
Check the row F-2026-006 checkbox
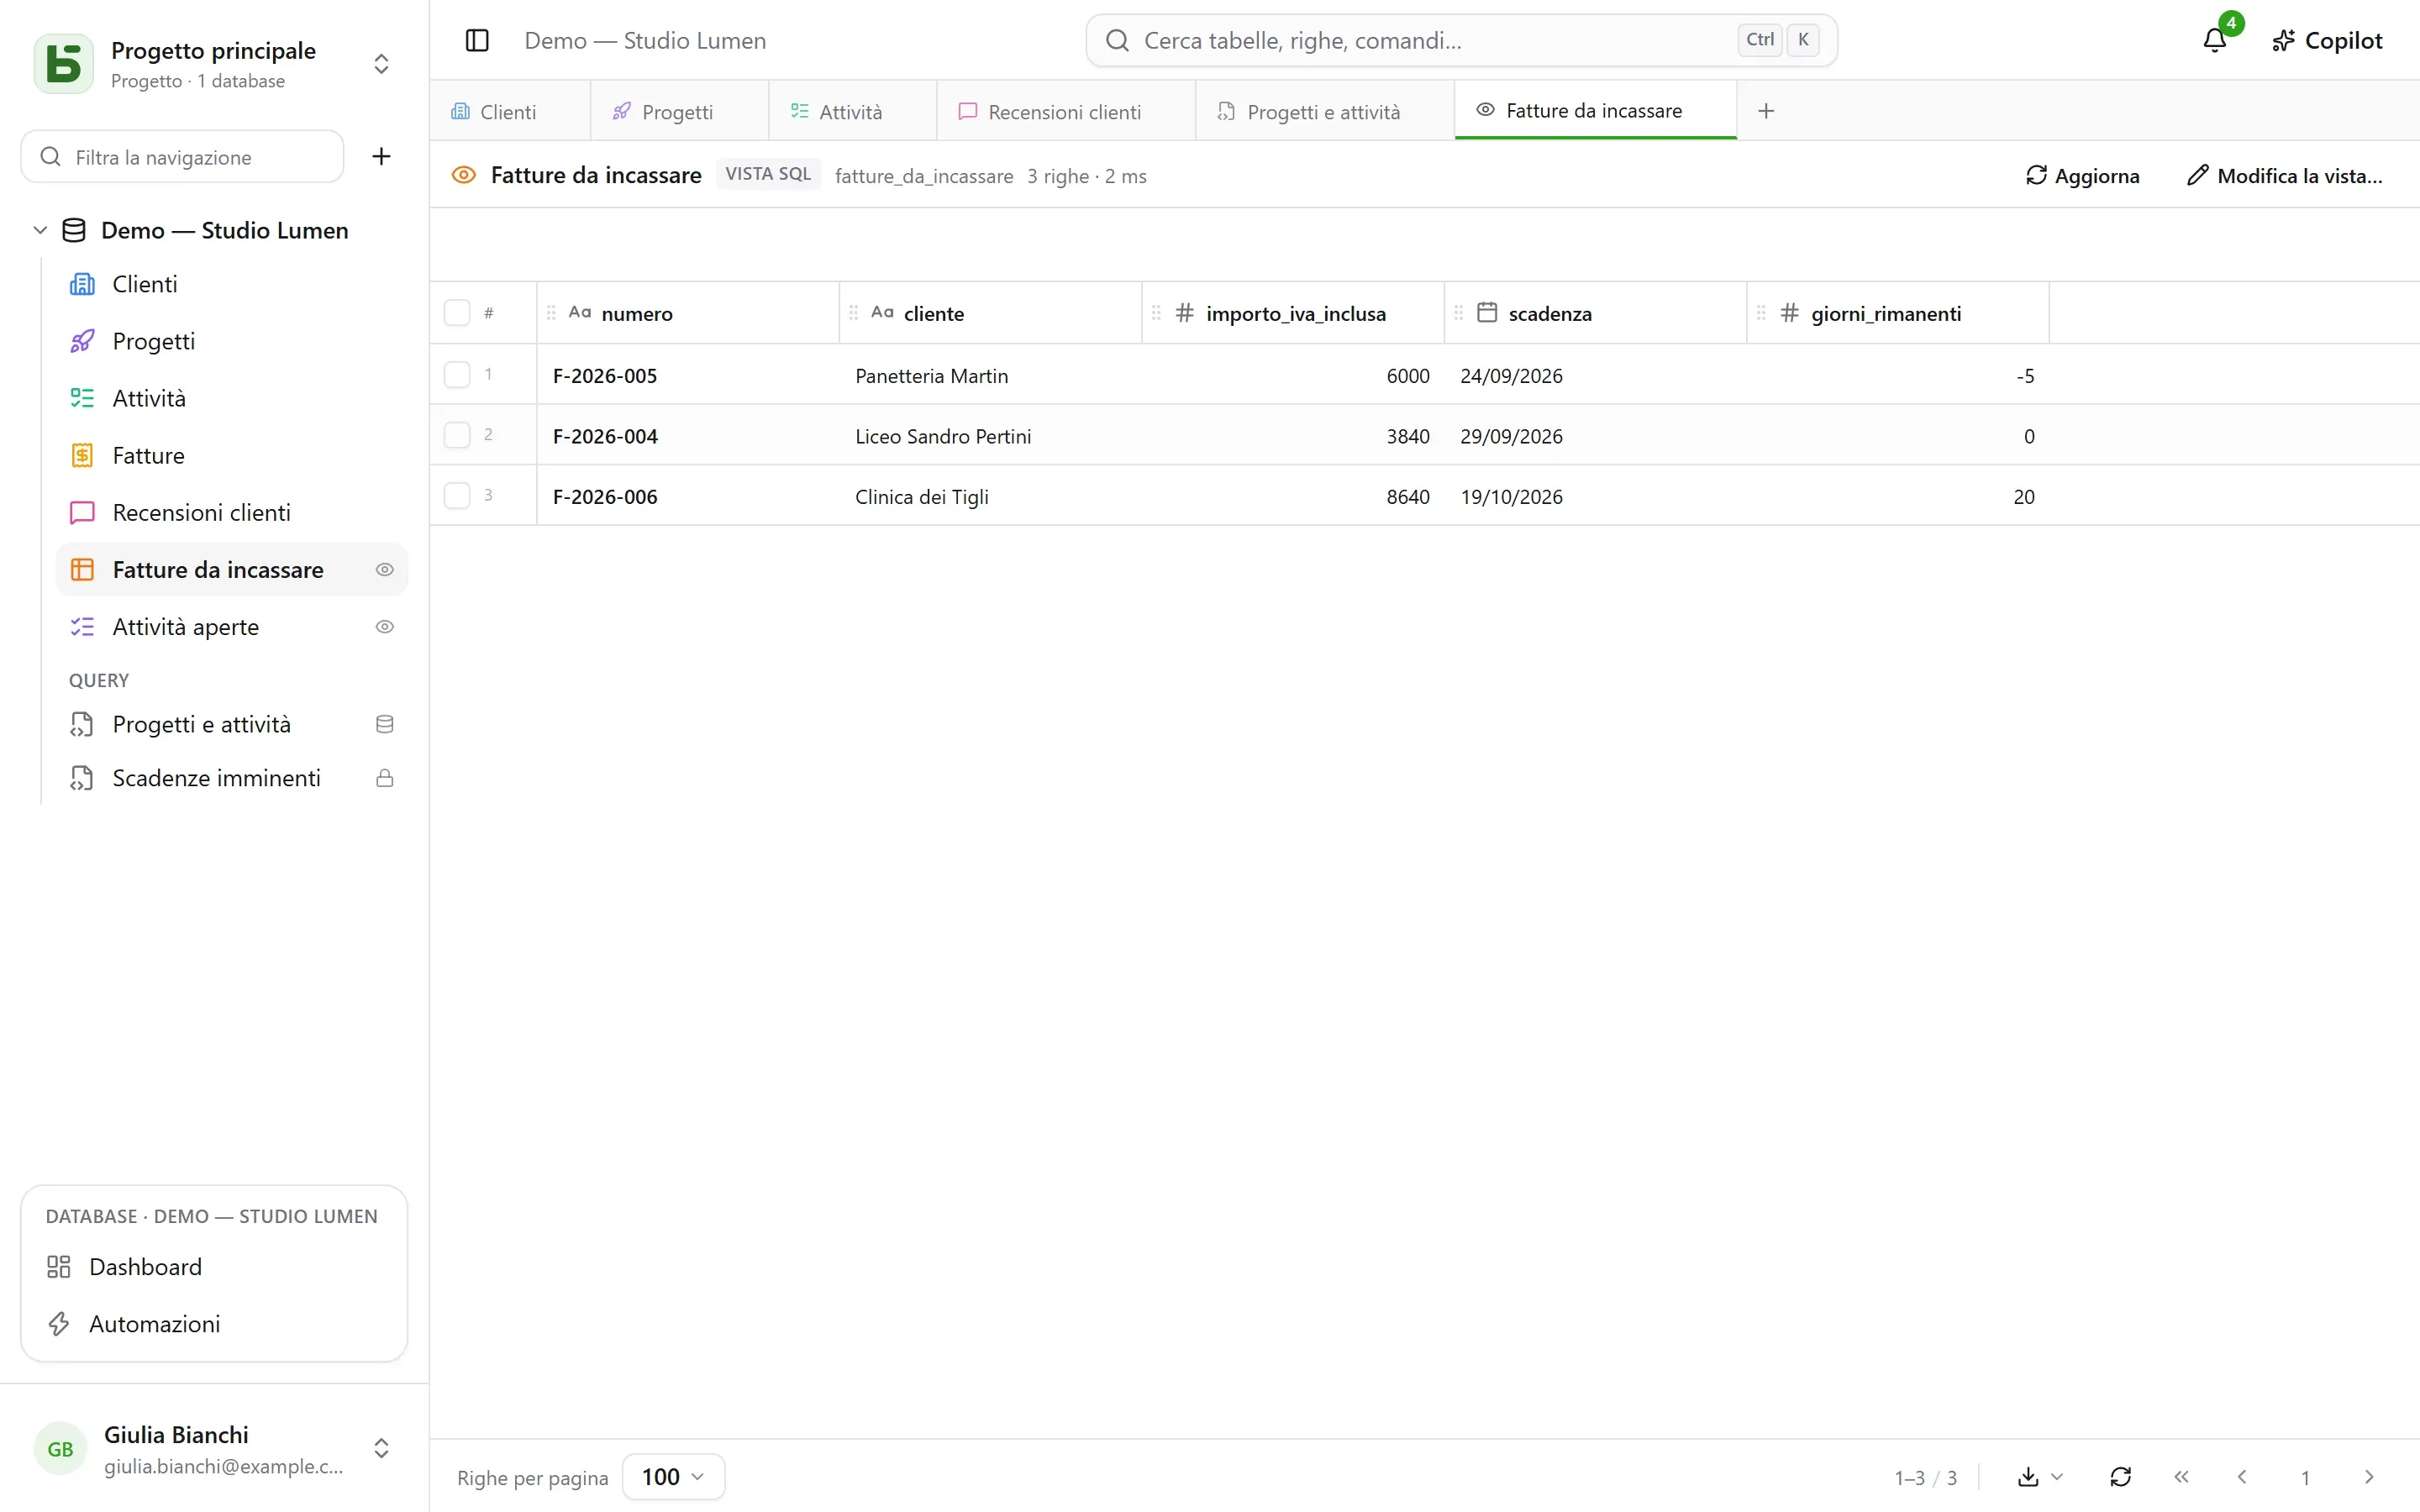[x=457, y=496]
